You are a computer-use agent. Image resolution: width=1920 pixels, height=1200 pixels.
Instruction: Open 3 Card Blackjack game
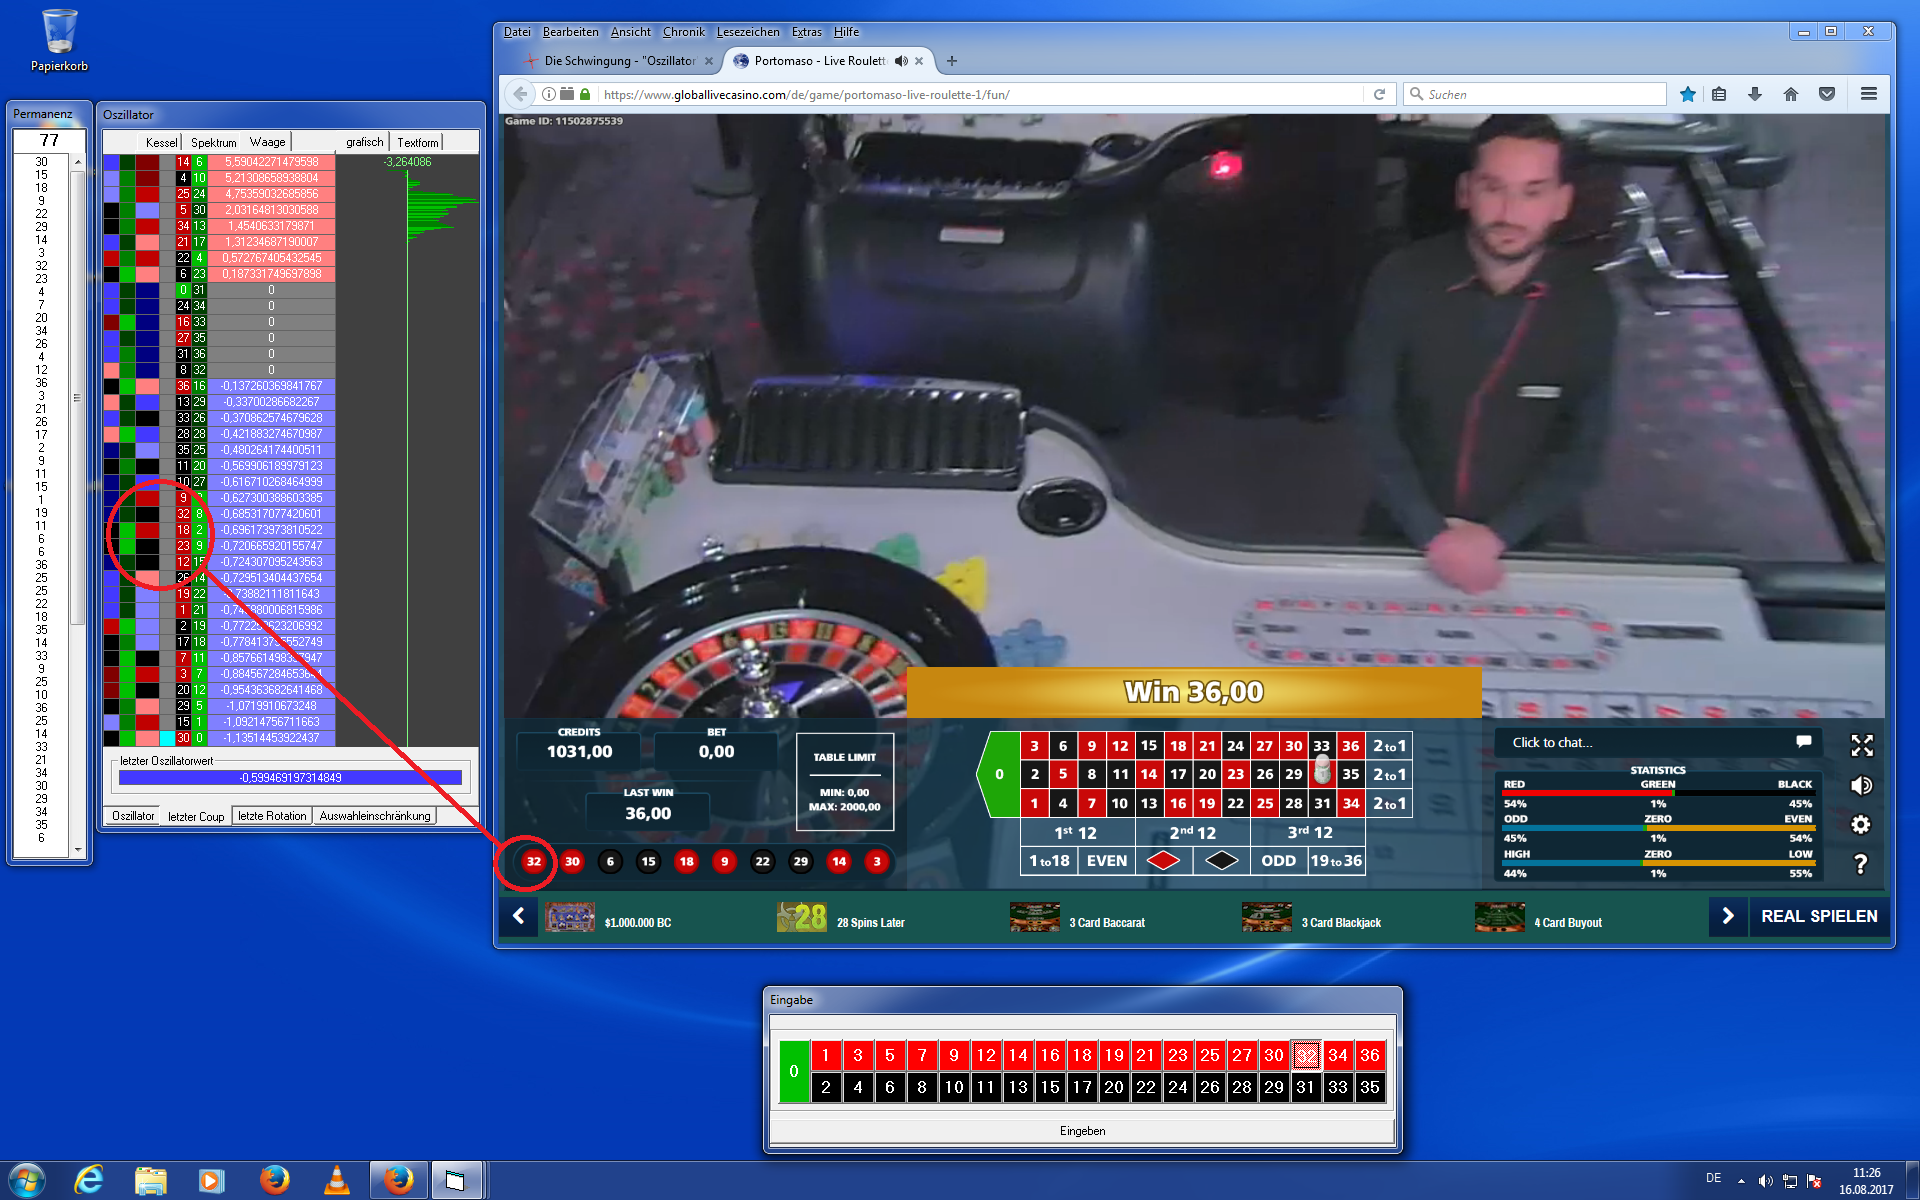(x=1312, y=917)
